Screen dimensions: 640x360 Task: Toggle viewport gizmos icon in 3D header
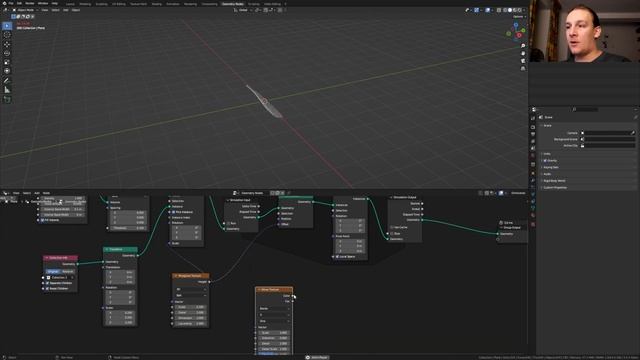476,10
